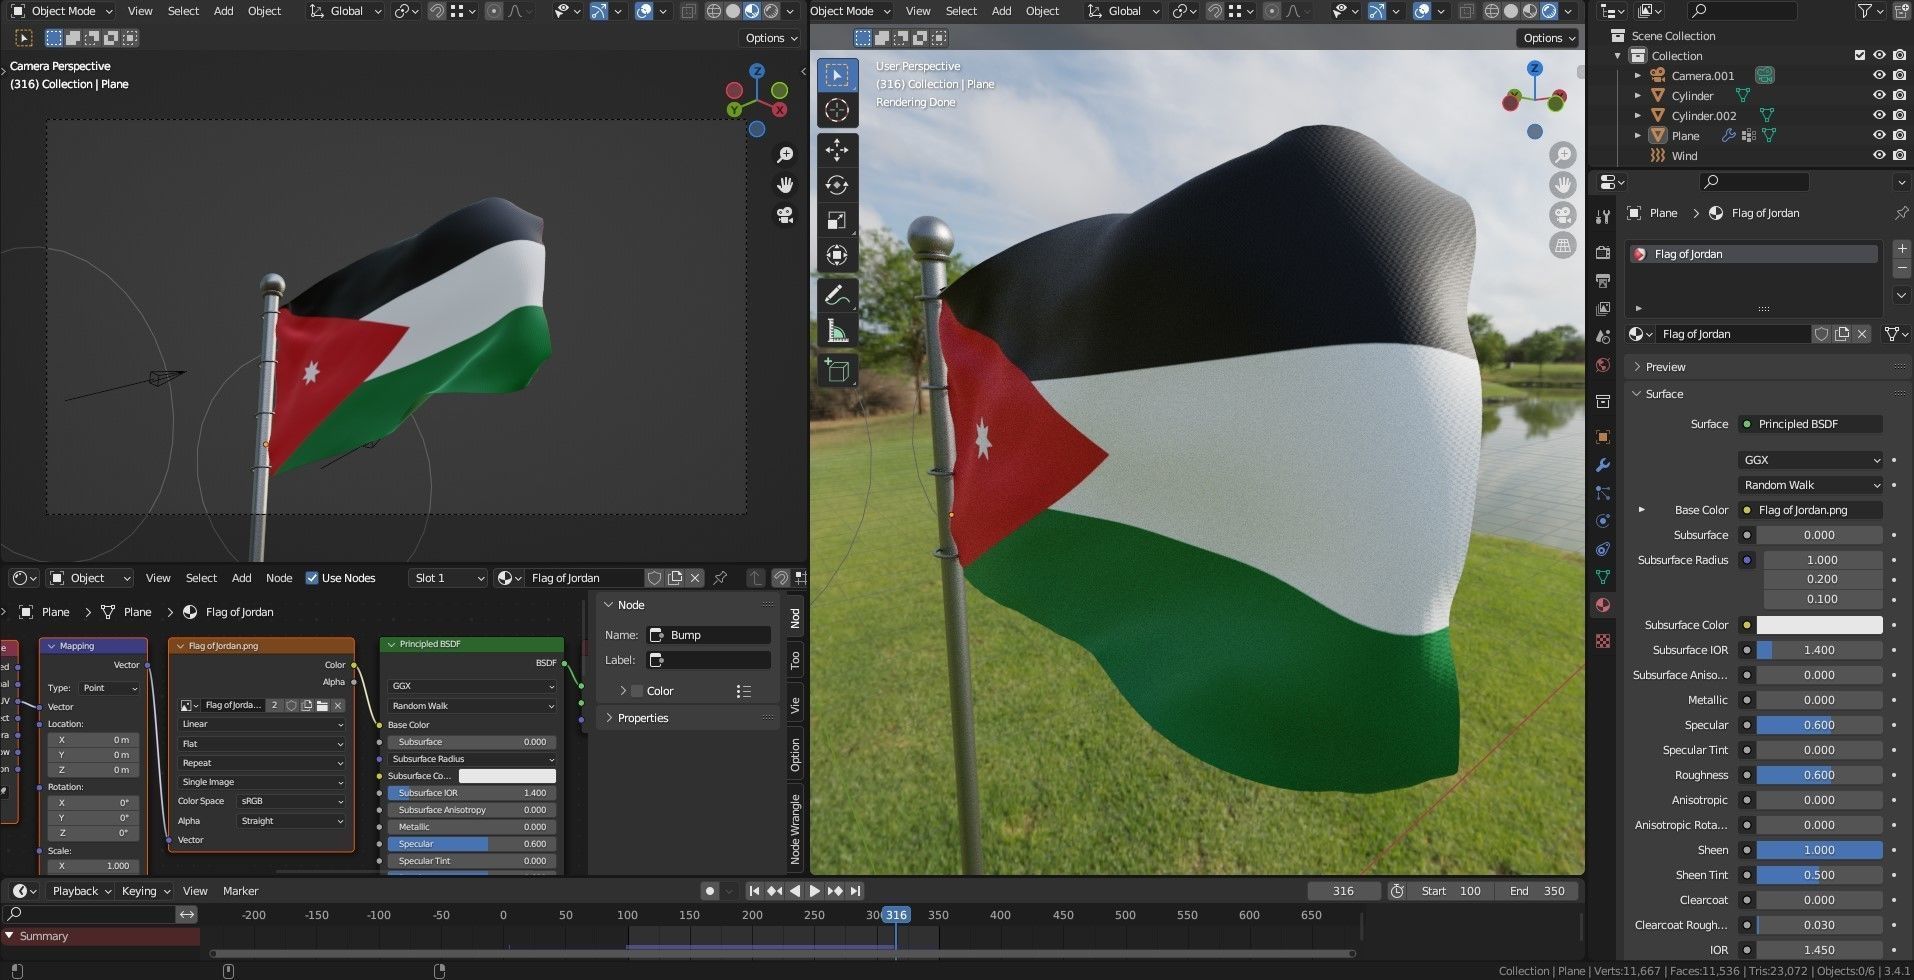Open Keying menu in timeline
Screen dimensions: 1914x980
(145, 891)
